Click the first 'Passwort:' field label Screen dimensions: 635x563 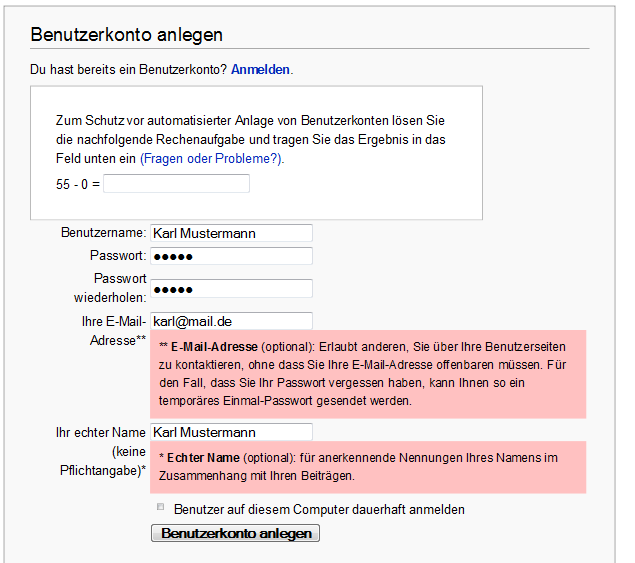118,256
